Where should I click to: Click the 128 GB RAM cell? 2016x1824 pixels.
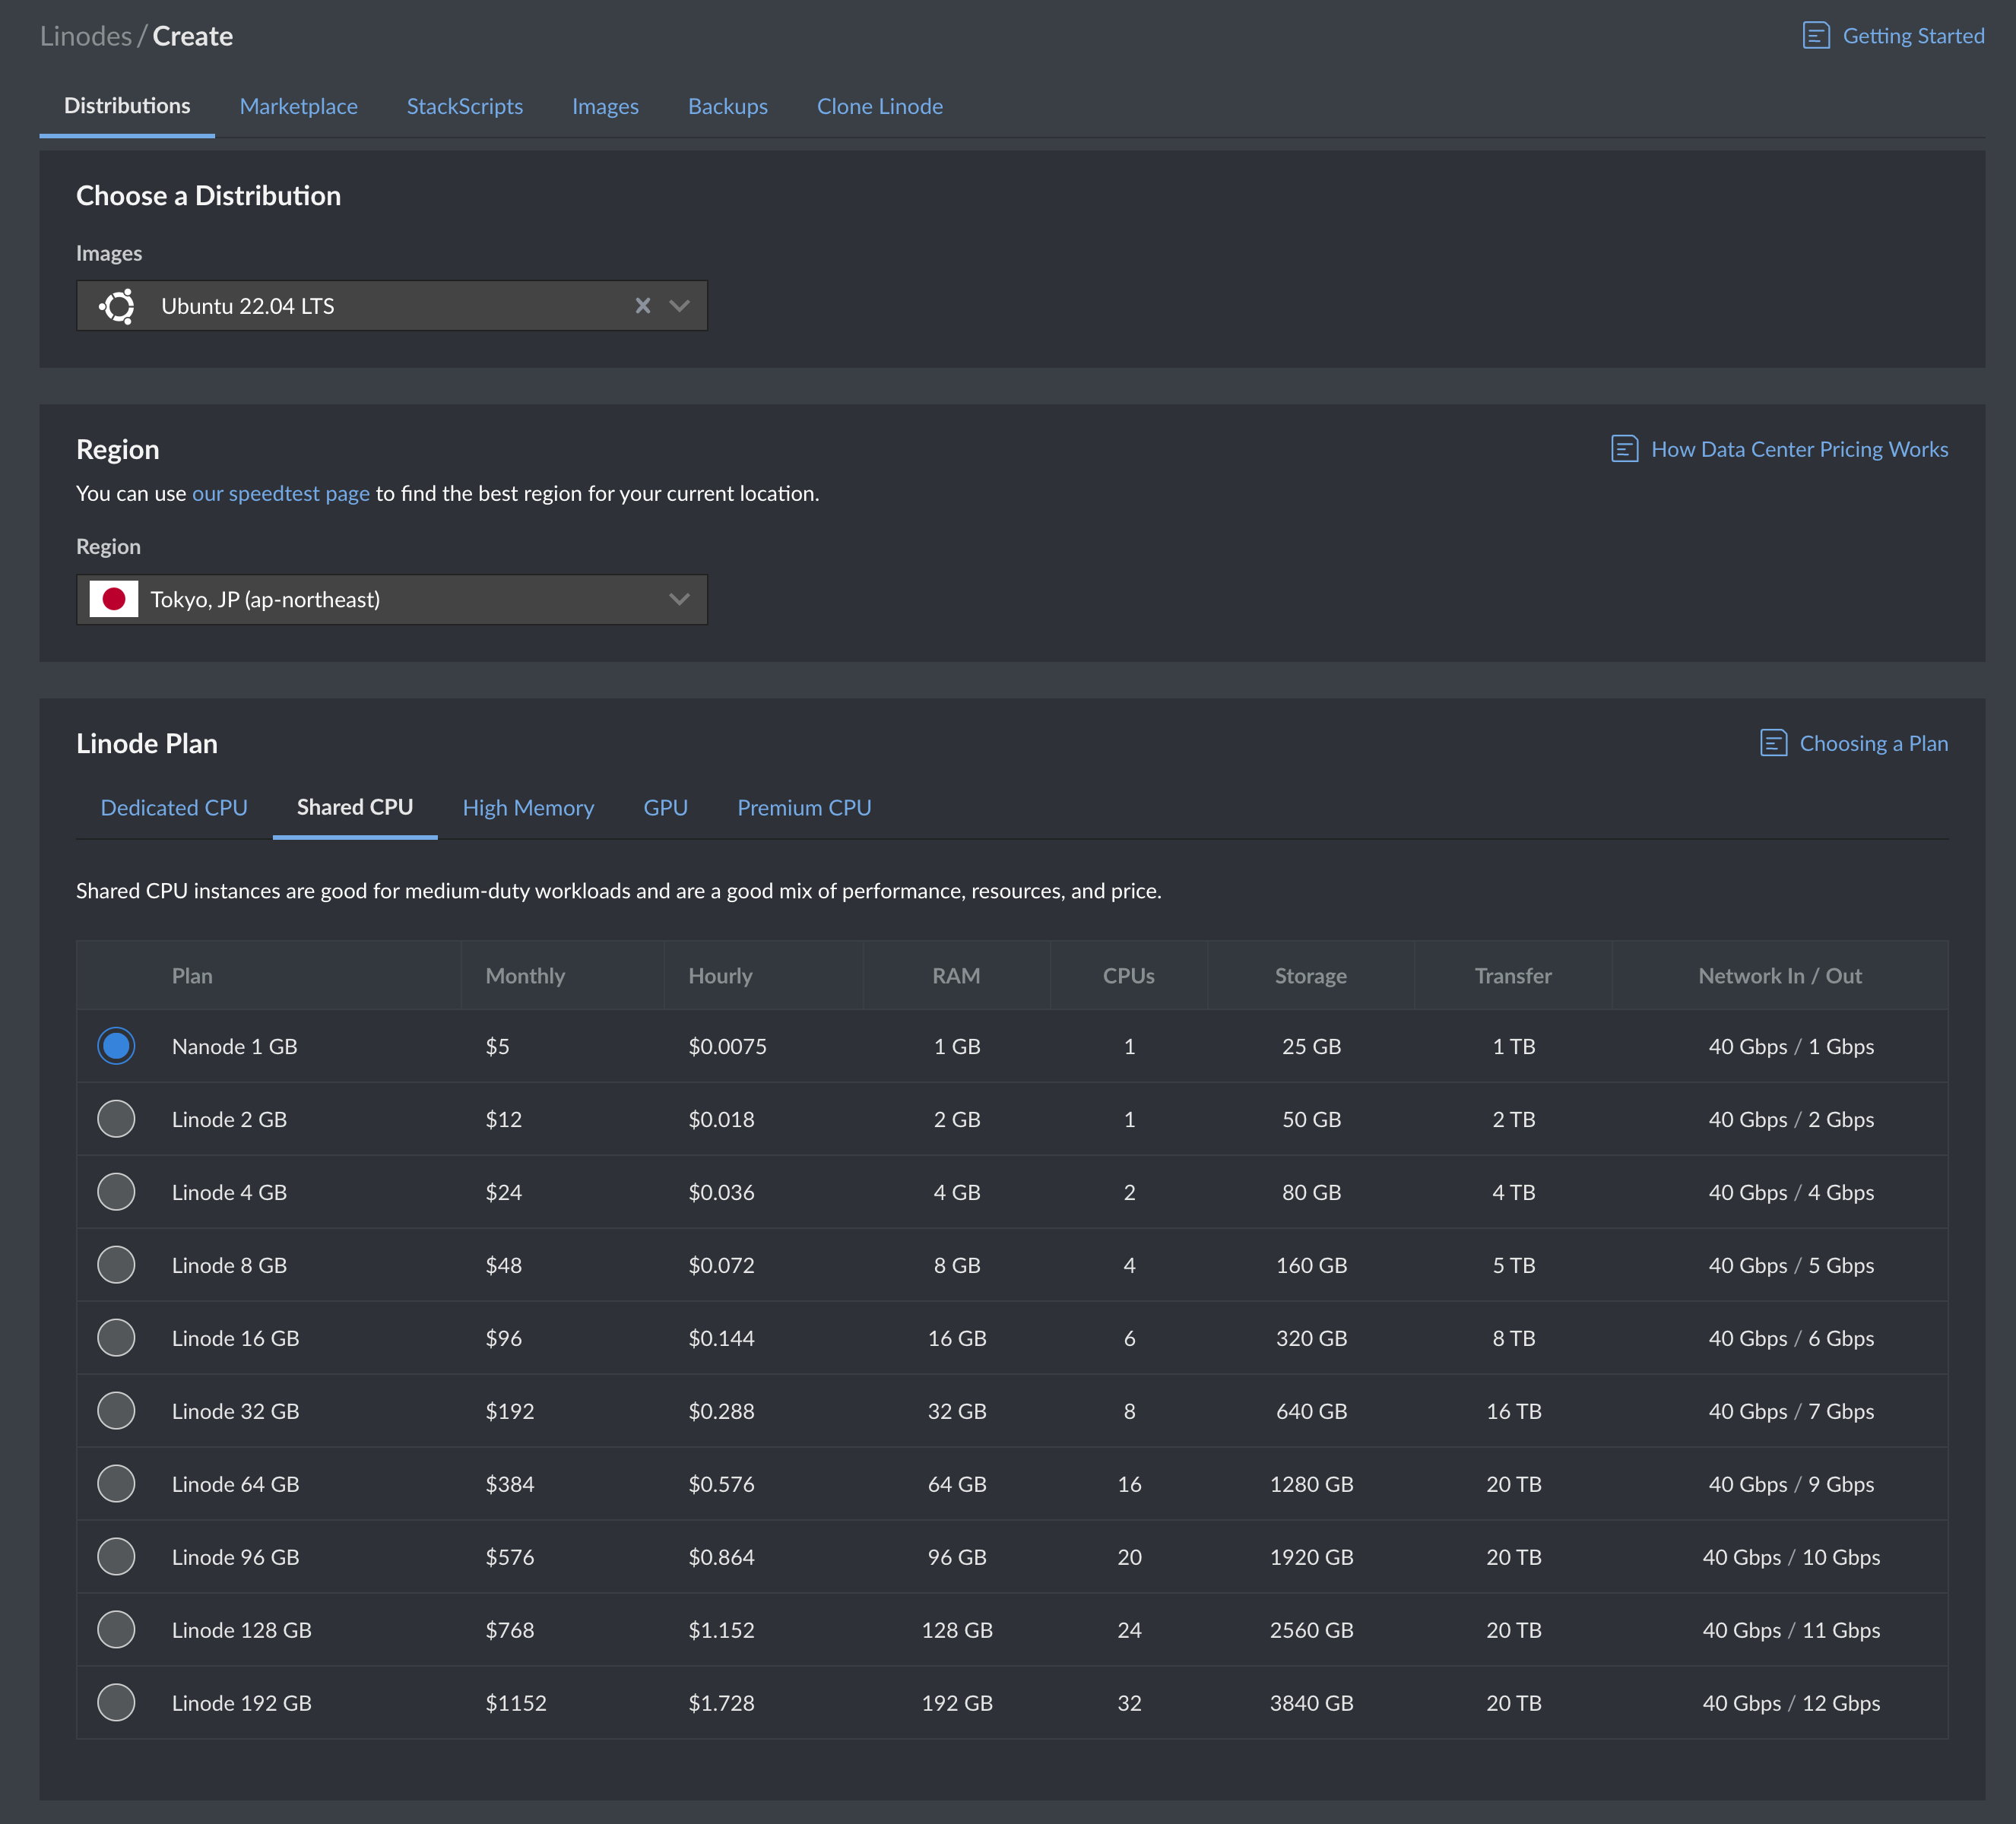click(x=957, y=1630)
